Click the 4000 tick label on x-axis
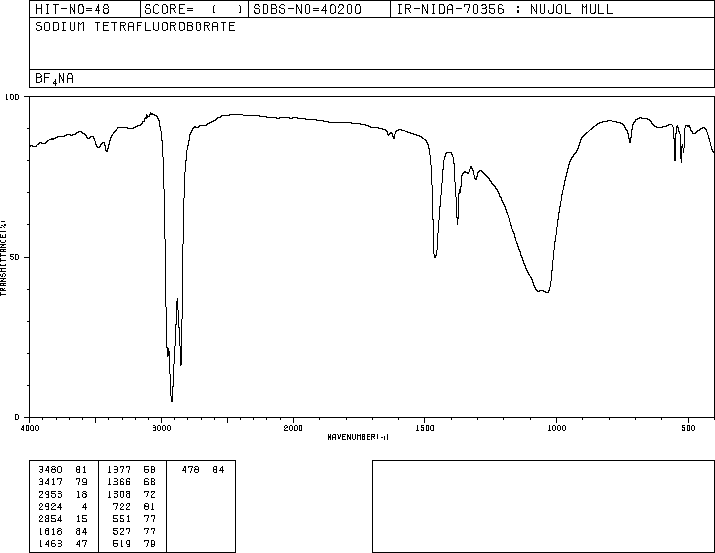The width and height of the screenshot is (715, 553). (x=30, y=428)
